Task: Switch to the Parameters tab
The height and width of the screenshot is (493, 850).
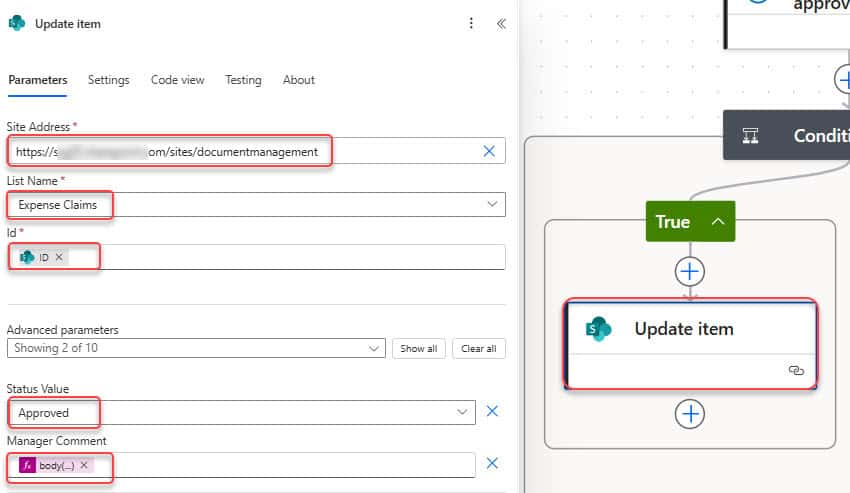Action: click(38, 80)
